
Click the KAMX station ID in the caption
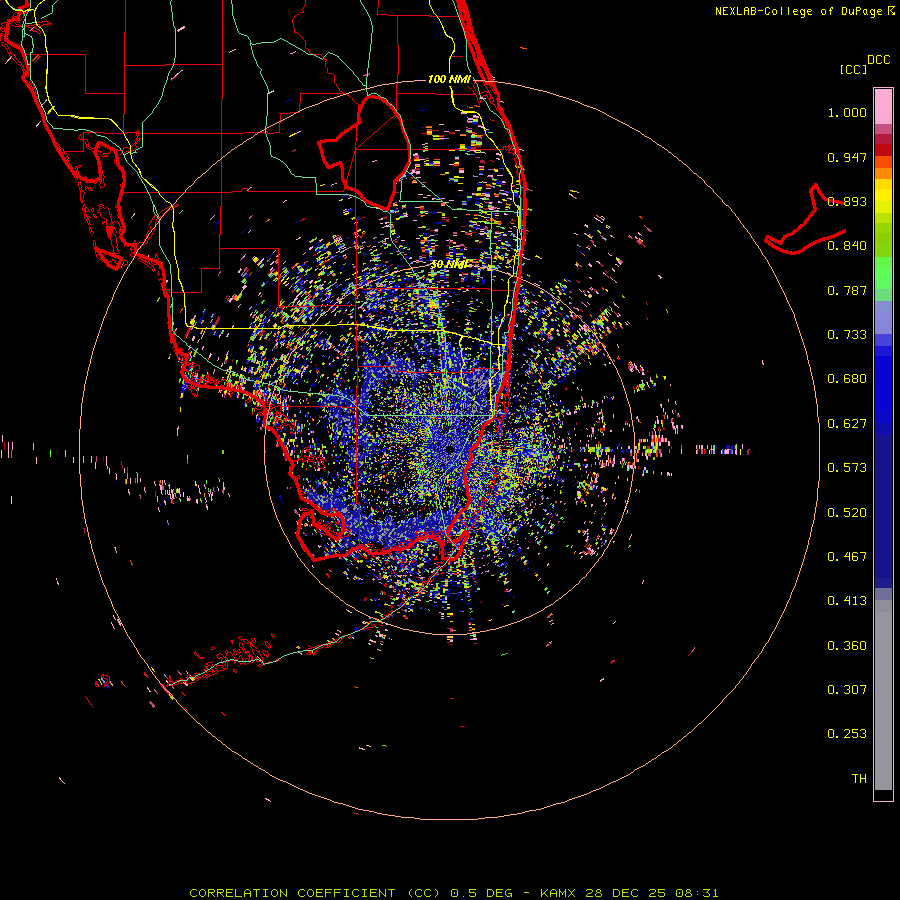point(558,893)
